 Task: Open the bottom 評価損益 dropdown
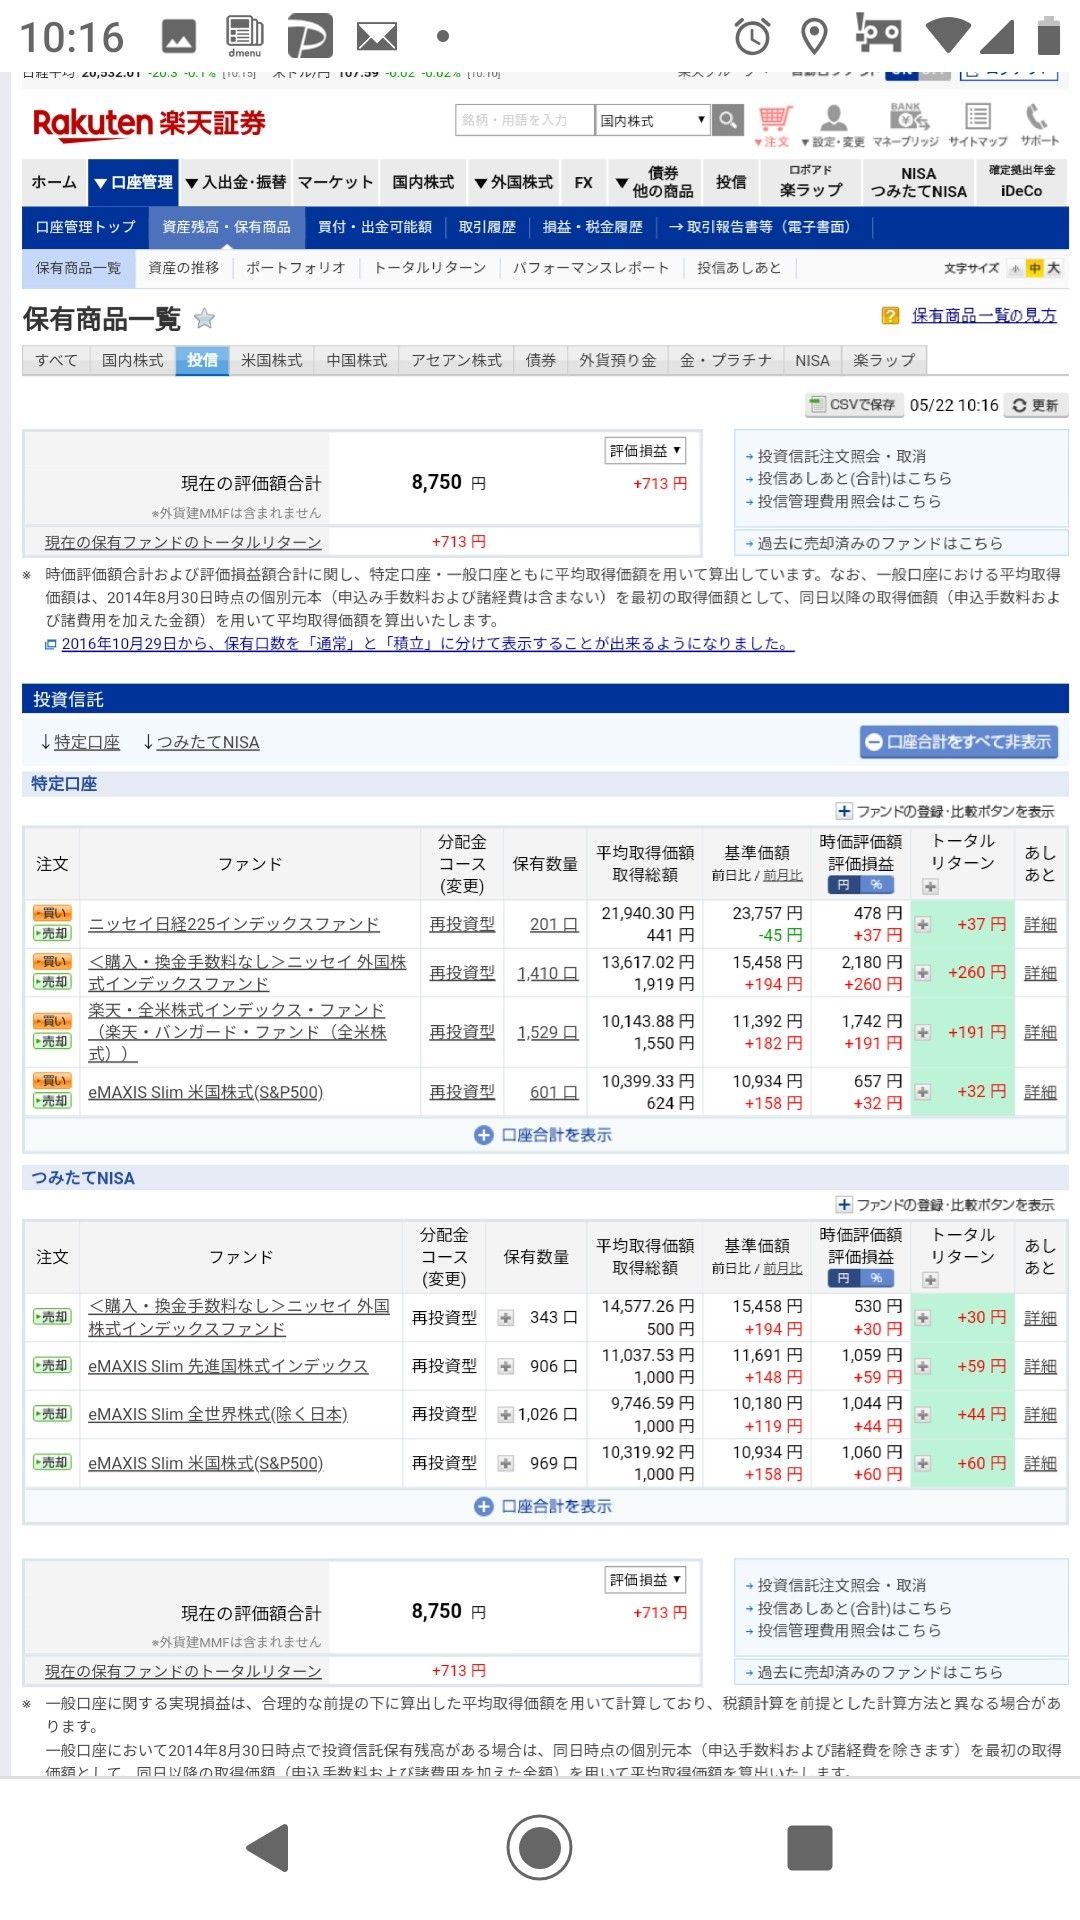coord(645,1580)
